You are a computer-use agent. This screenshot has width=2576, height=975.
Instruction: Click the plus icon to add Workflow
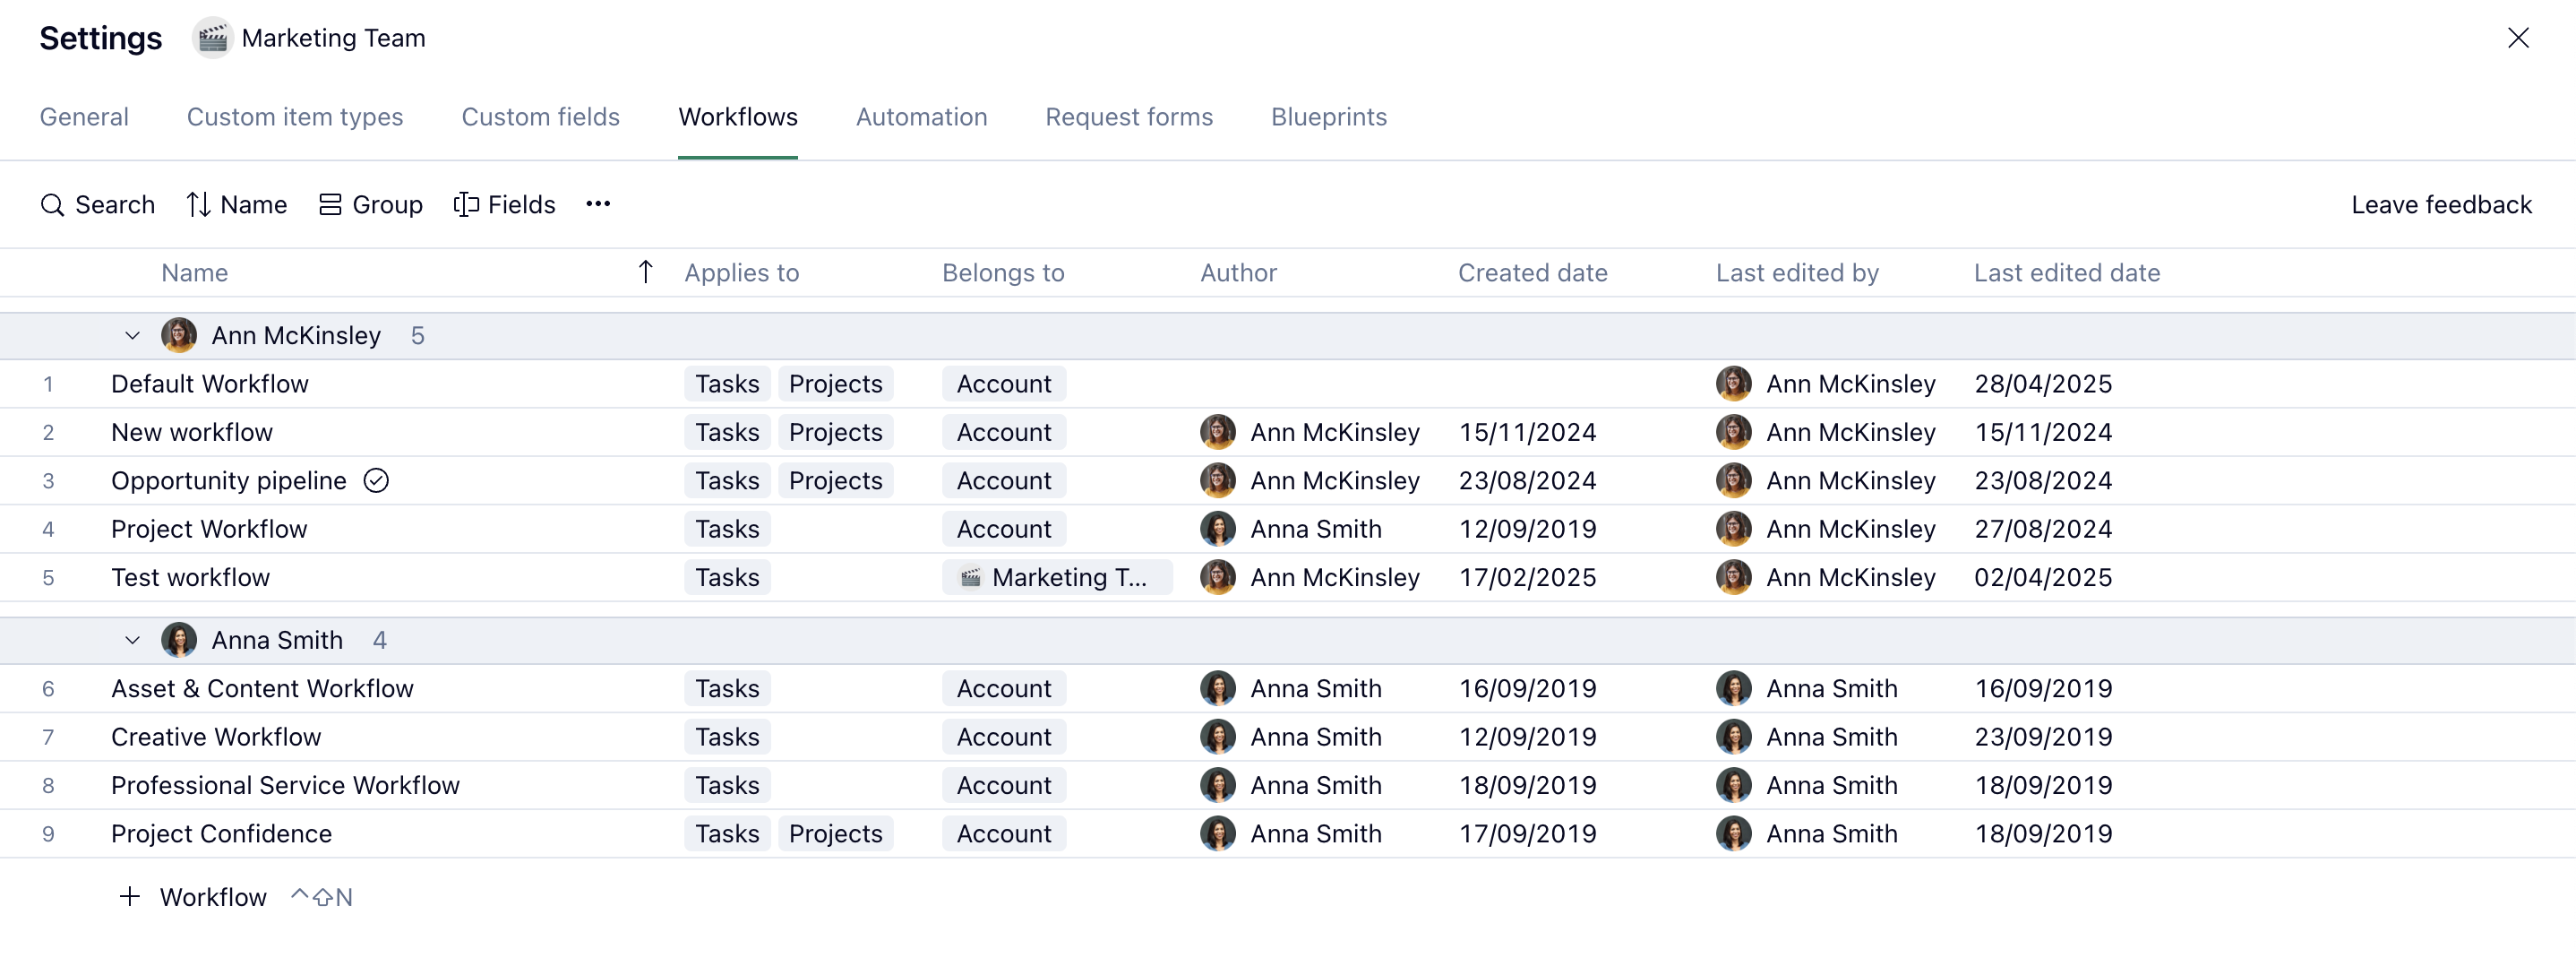click(x=130, y=897)
